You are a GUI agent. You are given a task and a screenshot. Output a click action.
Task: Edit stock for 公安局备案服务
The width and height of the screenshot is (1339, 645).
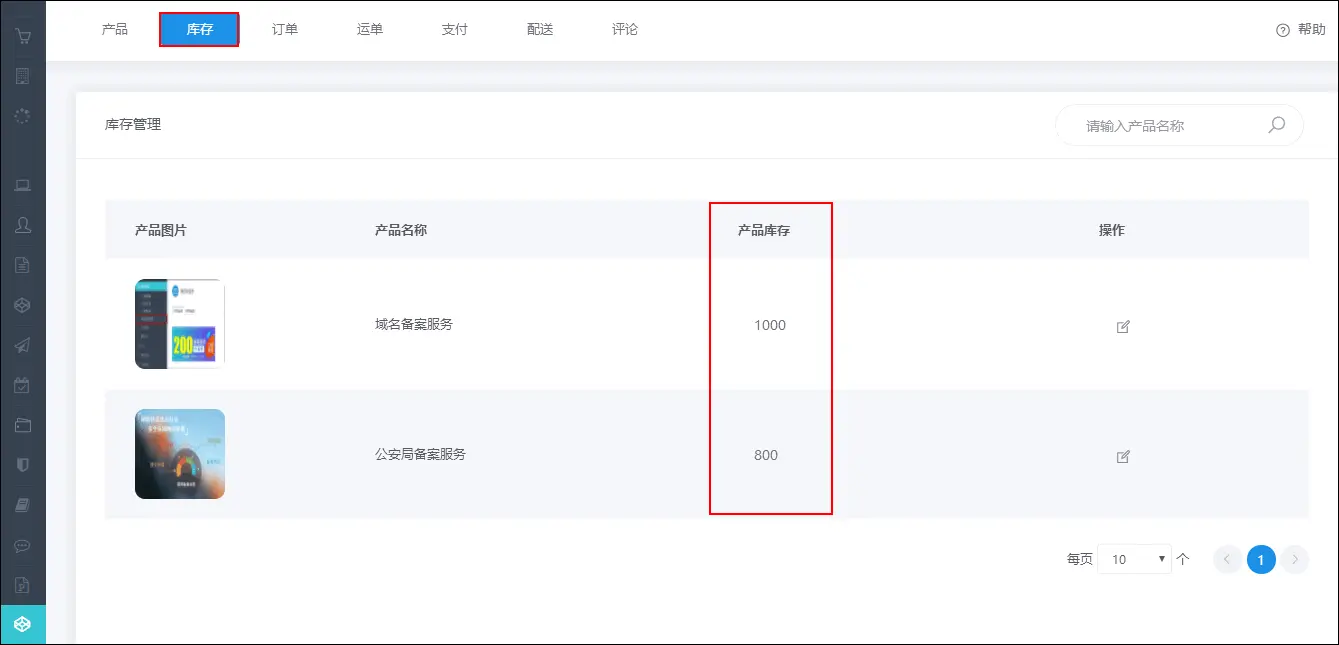1122,456
